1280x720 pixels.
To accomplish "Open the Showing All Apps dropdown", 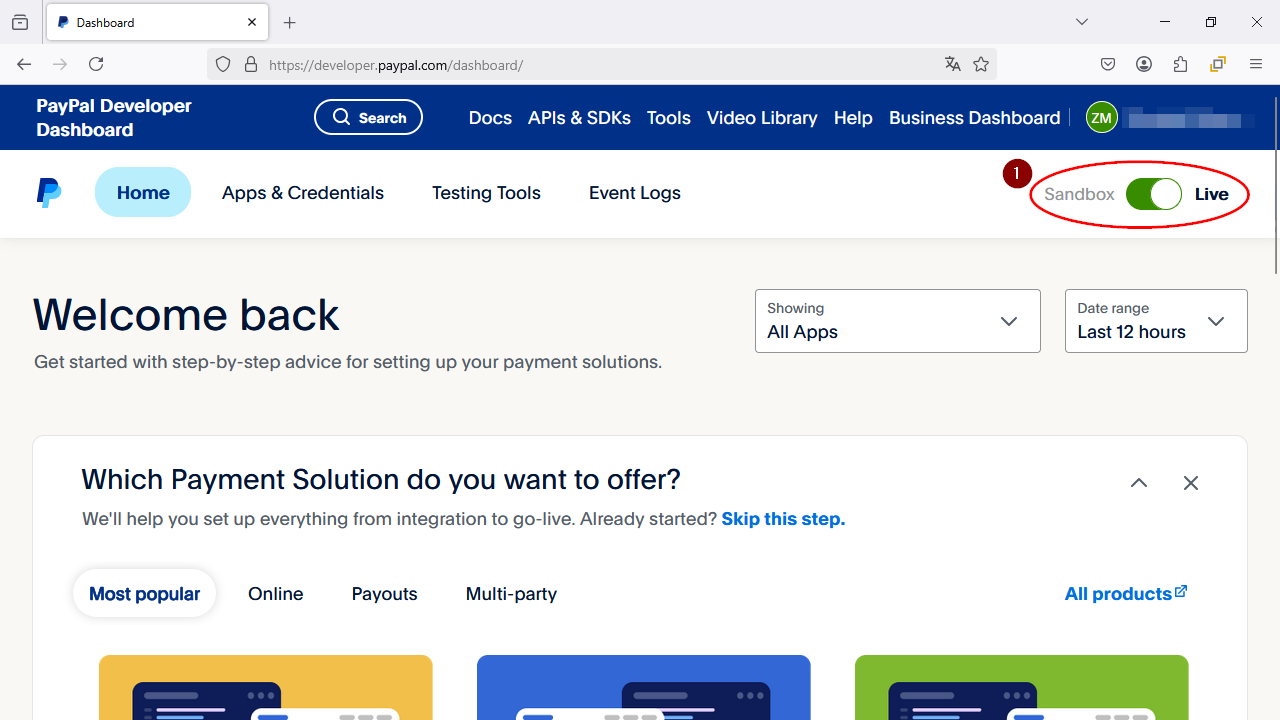I will [898, 321].
